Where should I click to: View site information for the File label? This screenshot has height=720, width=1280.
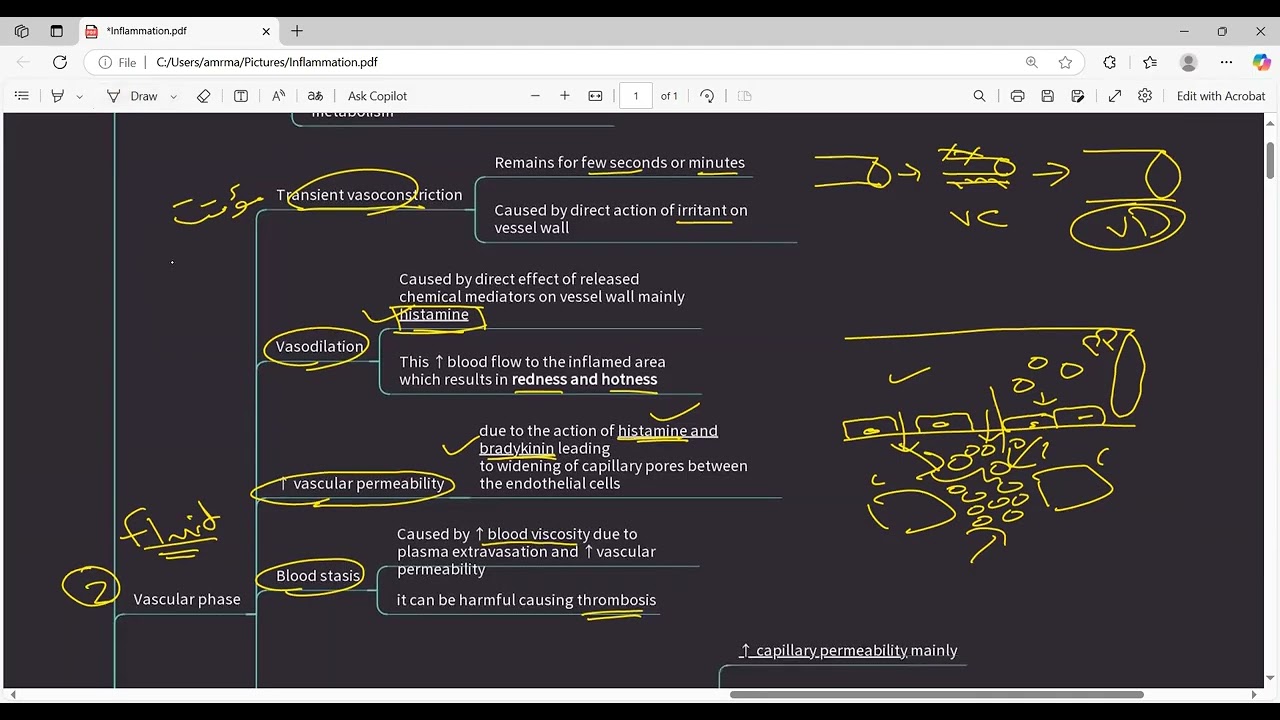(118, 62)
